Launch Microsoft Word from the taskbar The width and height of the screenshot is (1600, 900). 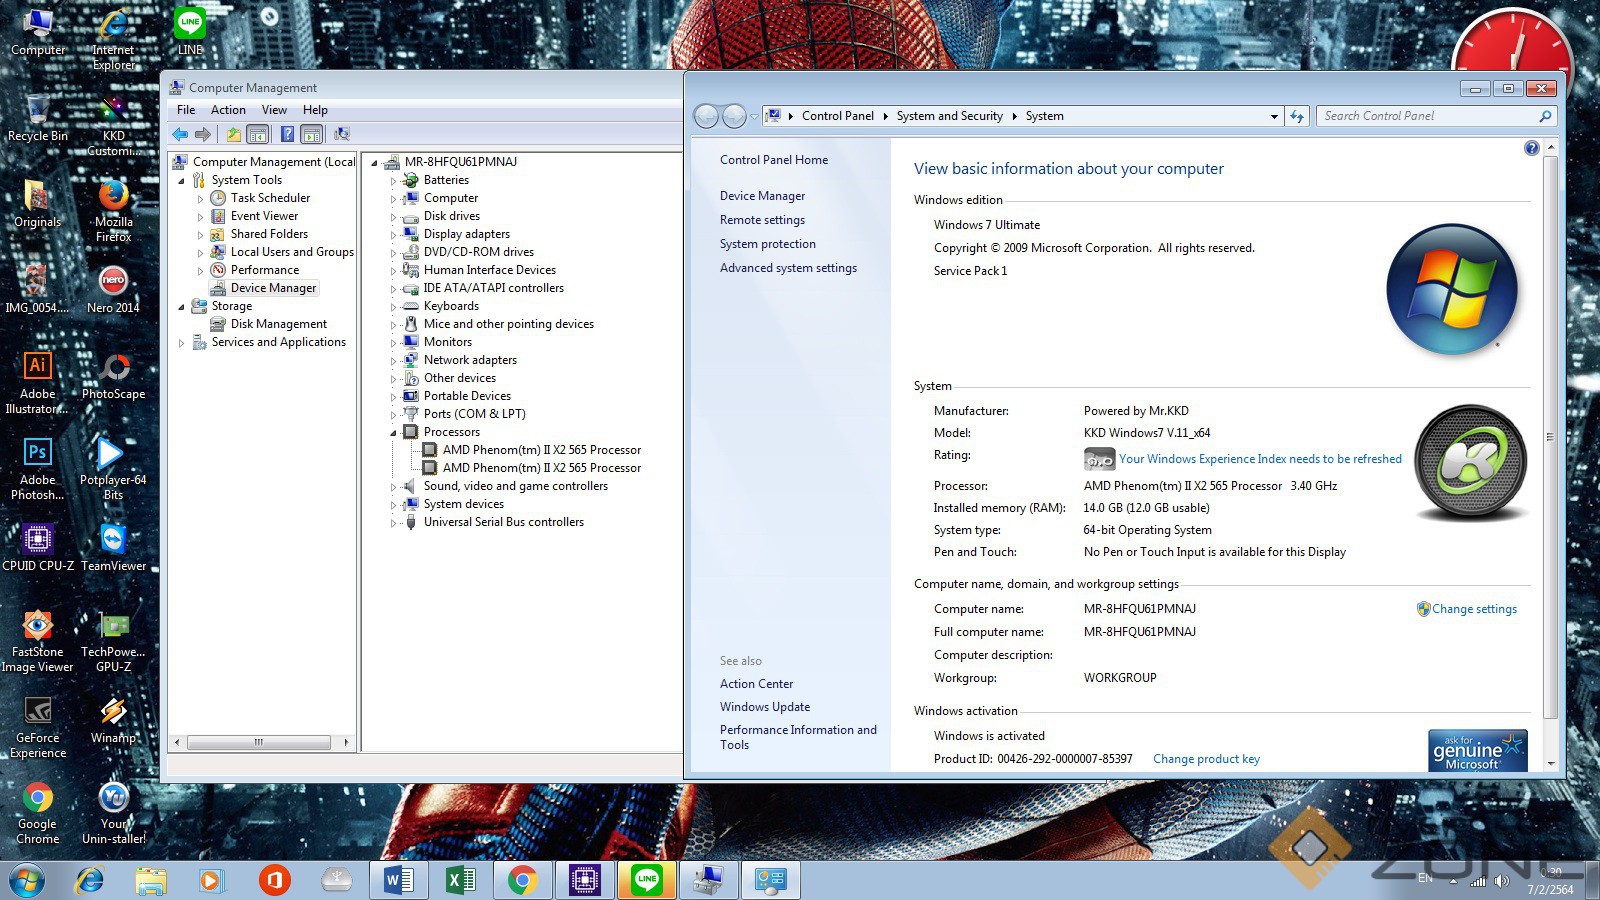pos(398,880)
